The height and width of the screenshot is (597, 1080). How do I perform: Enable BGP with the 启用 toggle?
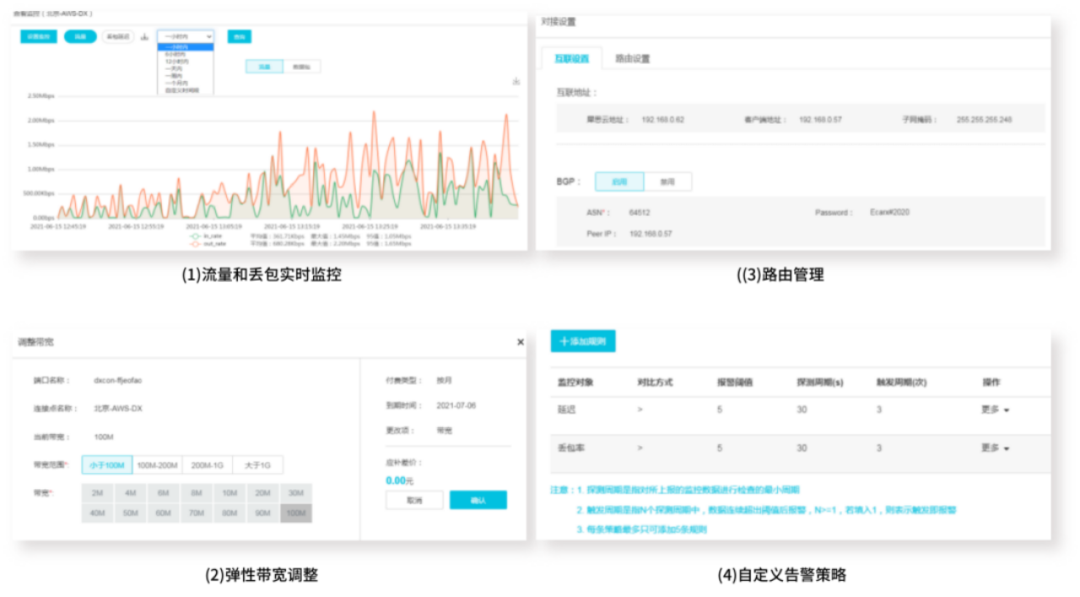[619, 182]
